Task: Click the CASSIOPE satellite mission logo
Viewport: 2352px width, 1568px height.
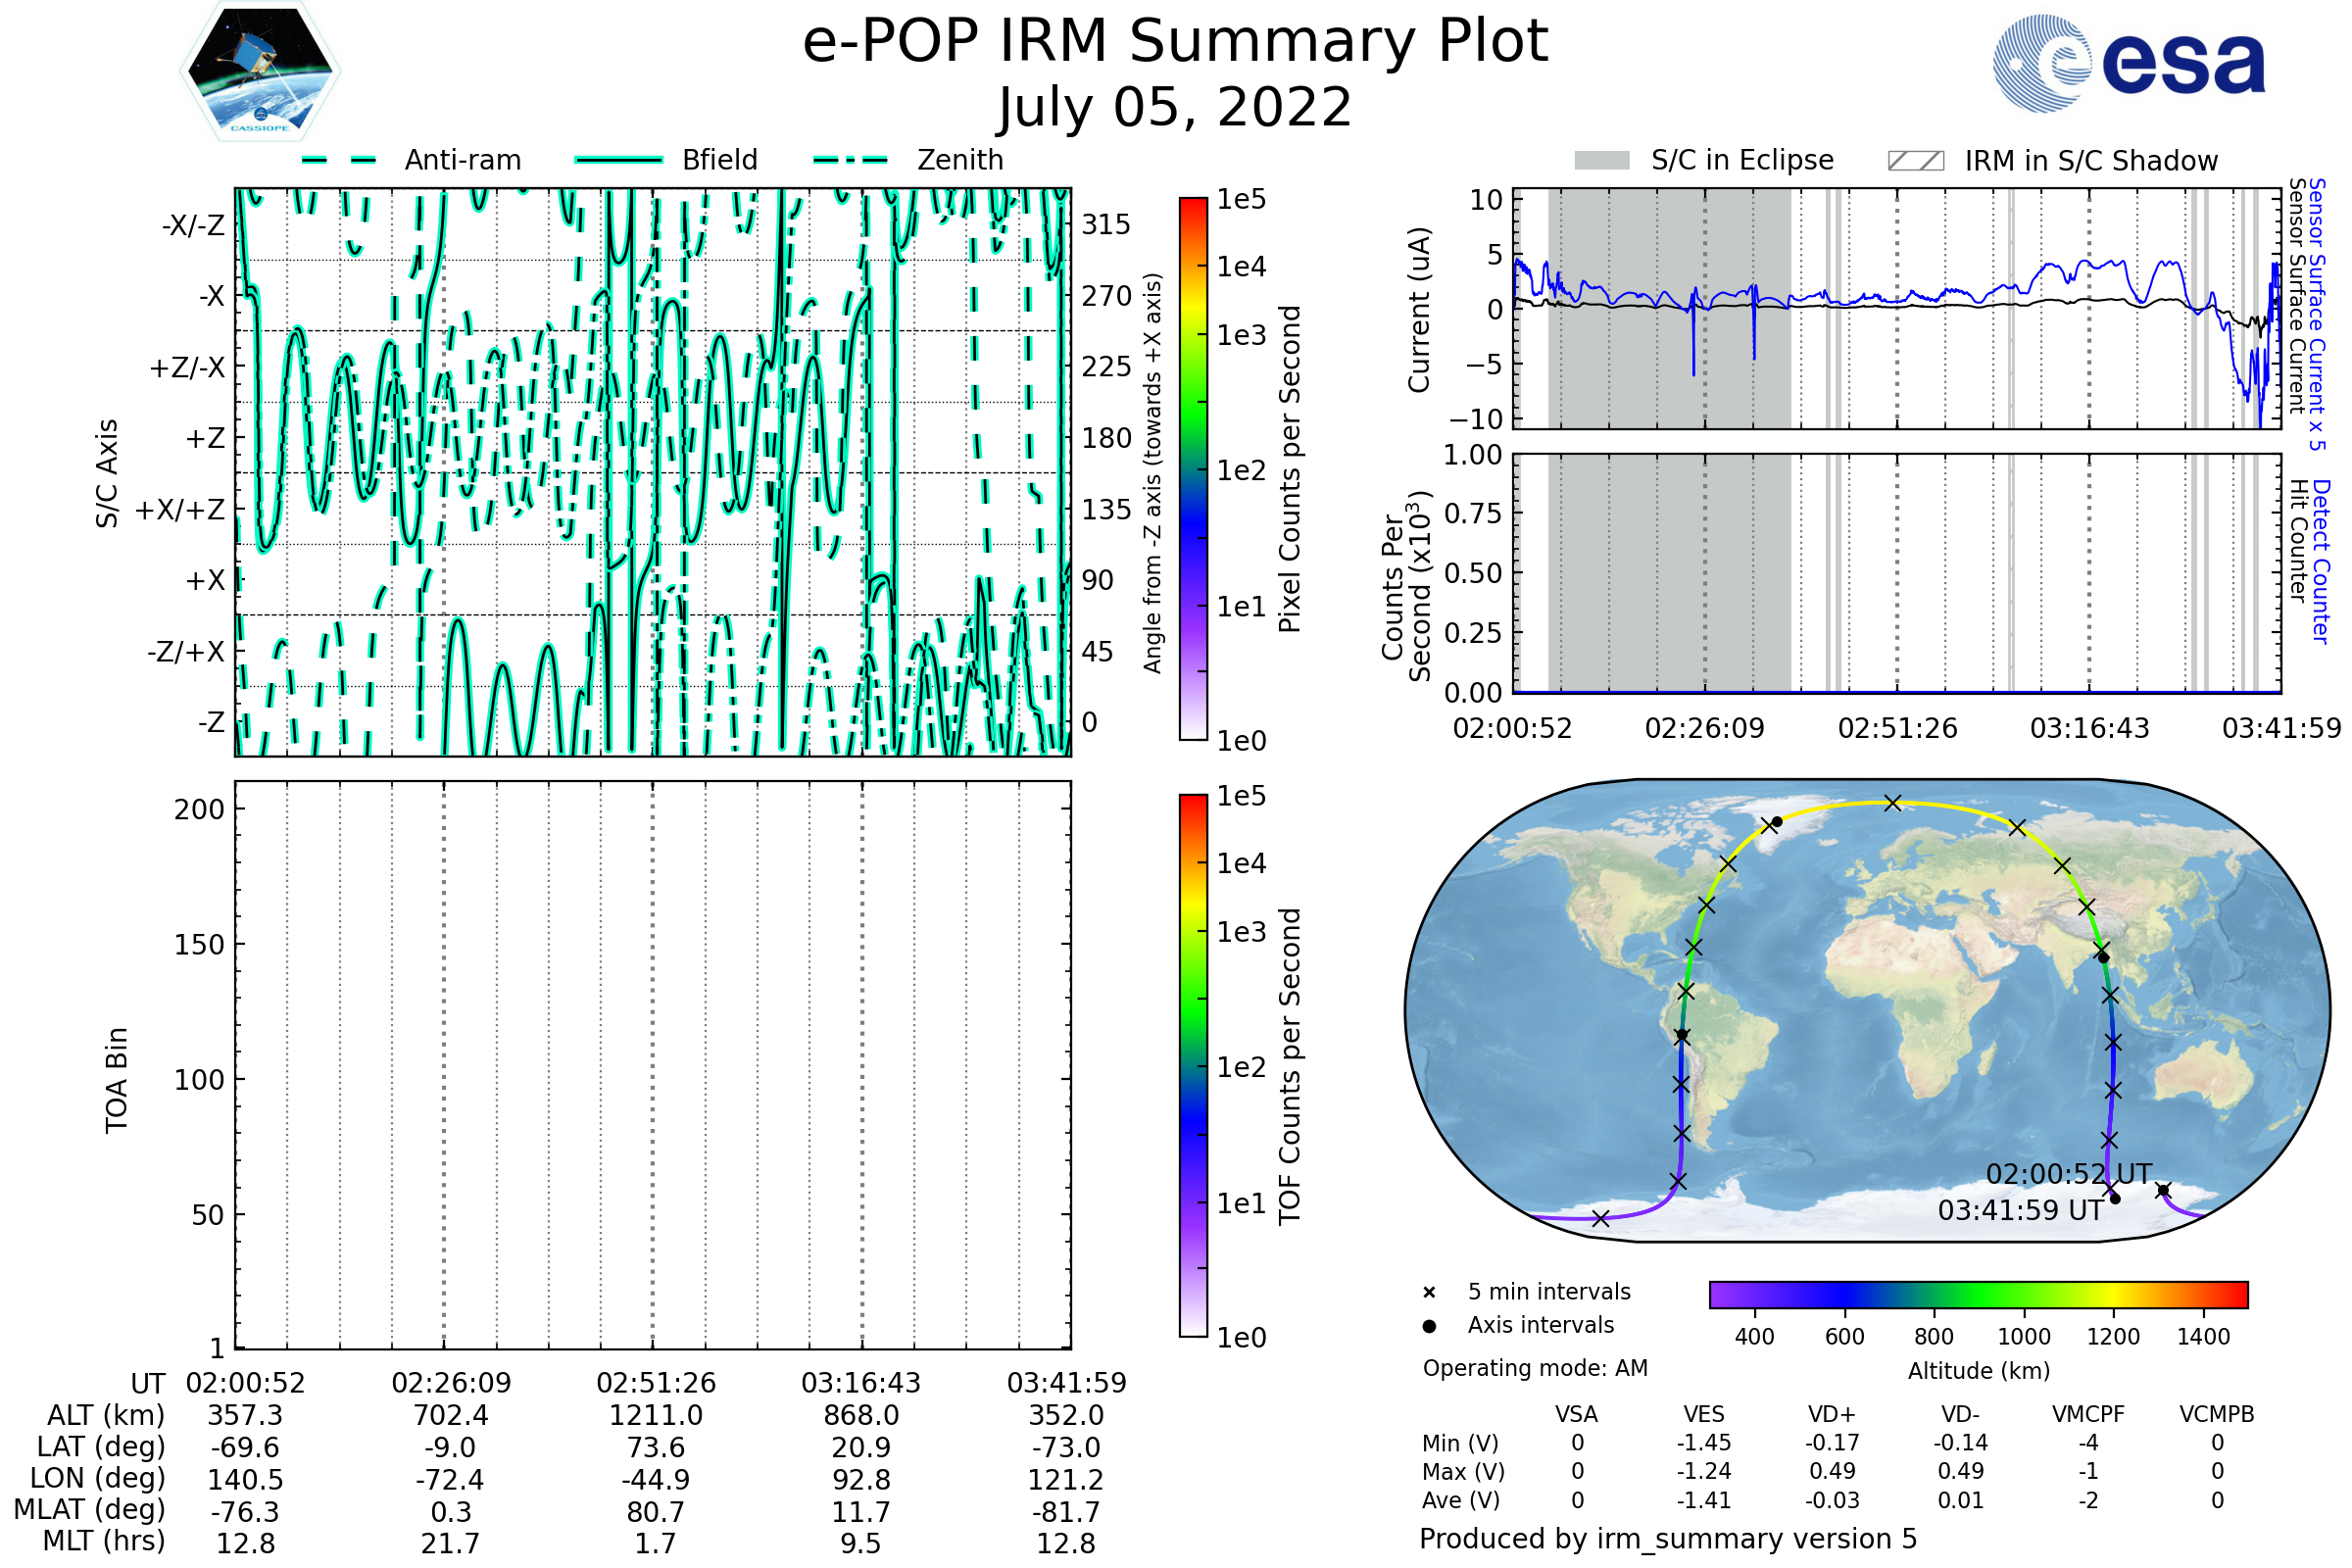Action: pyautogui.click(x=260, y=72)
